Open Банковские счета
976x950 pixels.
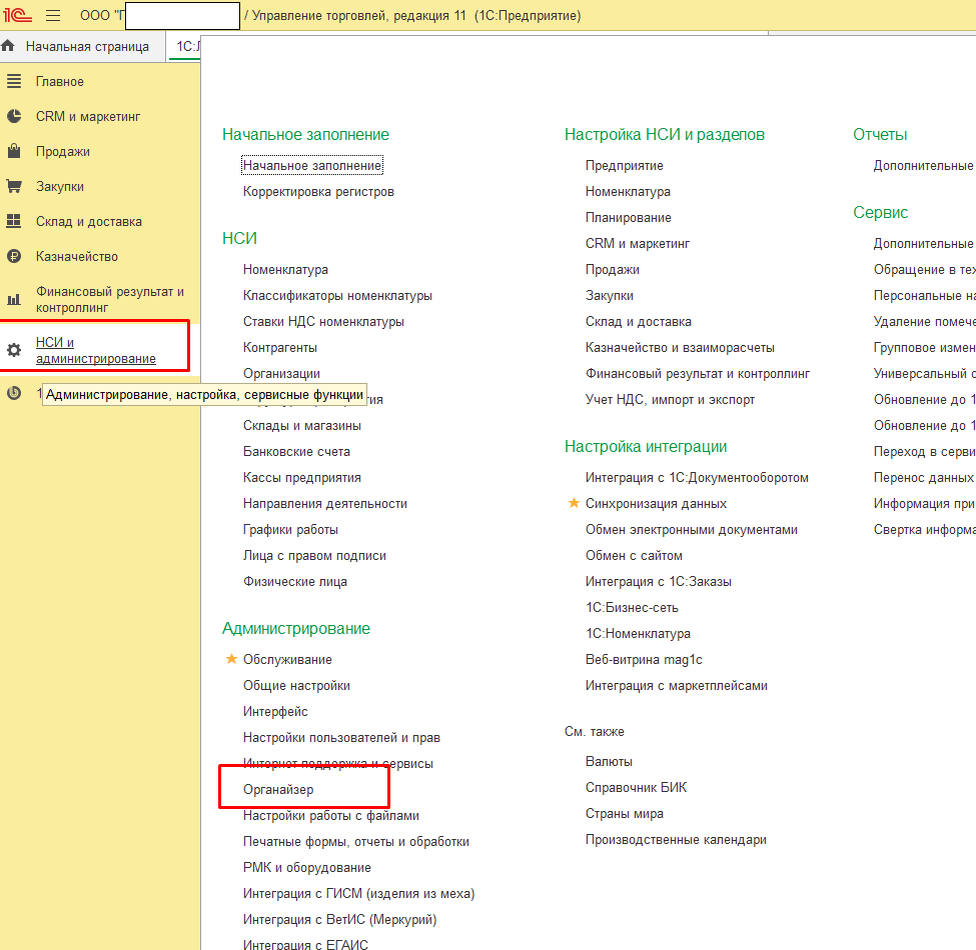tap(296, 451)
